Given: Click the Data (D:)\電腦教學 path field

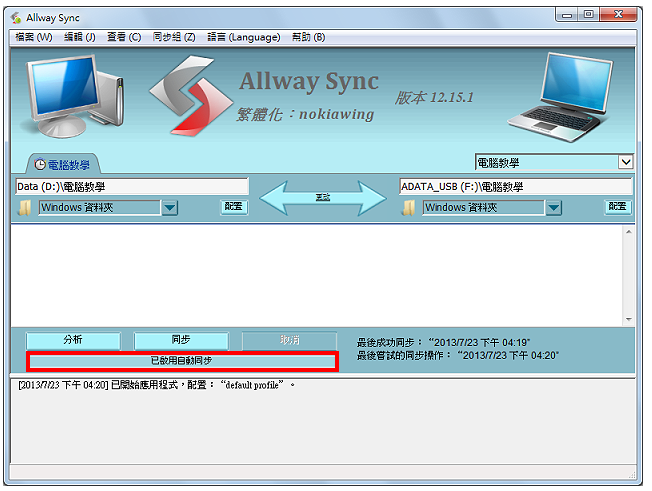Looking at the screenshot, I should pyautogui.click(x=132, y=187).
